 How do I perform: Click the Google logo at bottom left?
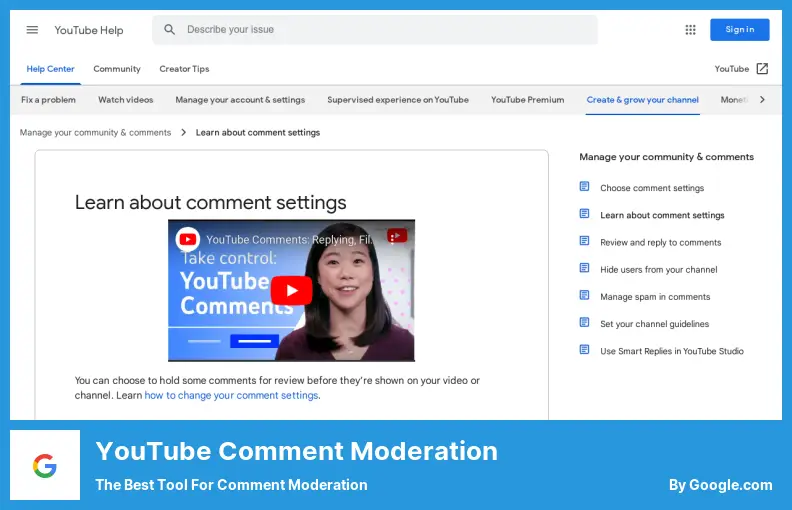tap(45, 465)
